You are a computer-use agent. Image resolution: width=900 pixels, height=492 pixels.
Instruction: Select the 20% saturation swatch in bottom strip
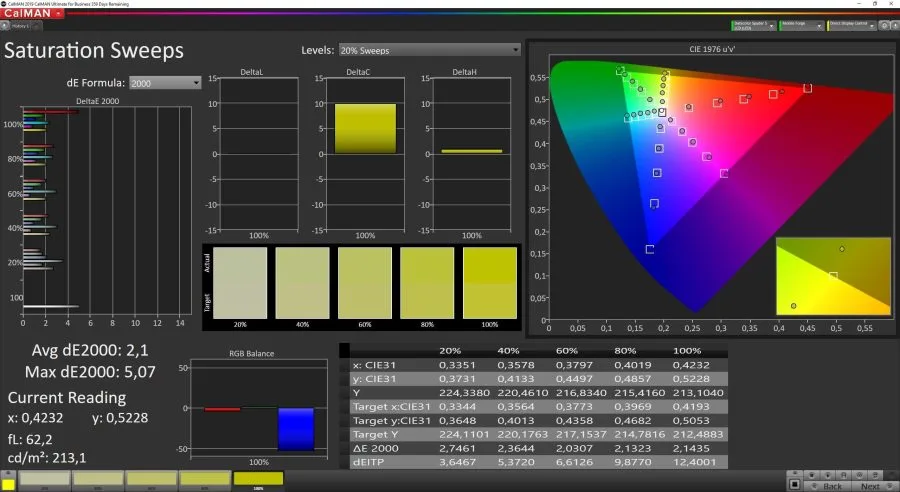click(44, 479)
